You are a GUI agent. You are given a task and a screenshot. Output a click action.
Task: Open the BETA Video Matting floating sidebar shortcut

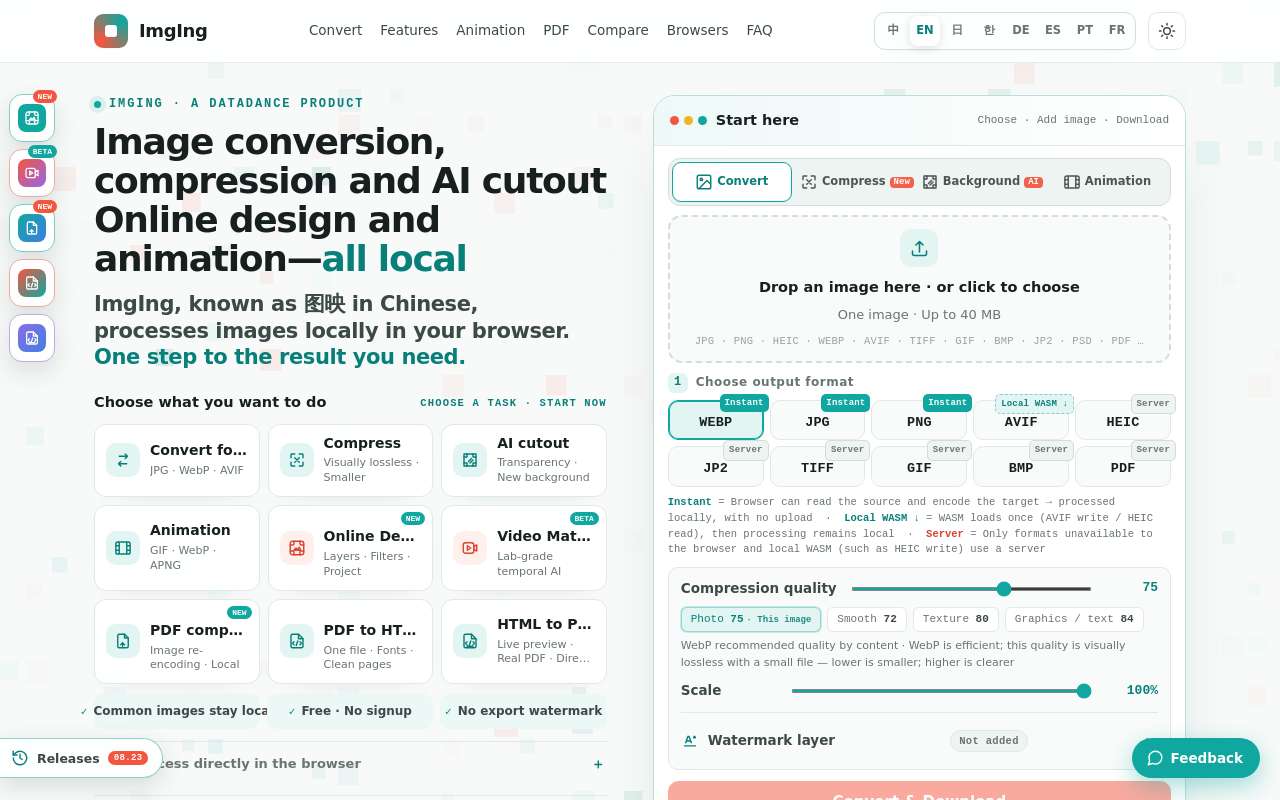32,173
